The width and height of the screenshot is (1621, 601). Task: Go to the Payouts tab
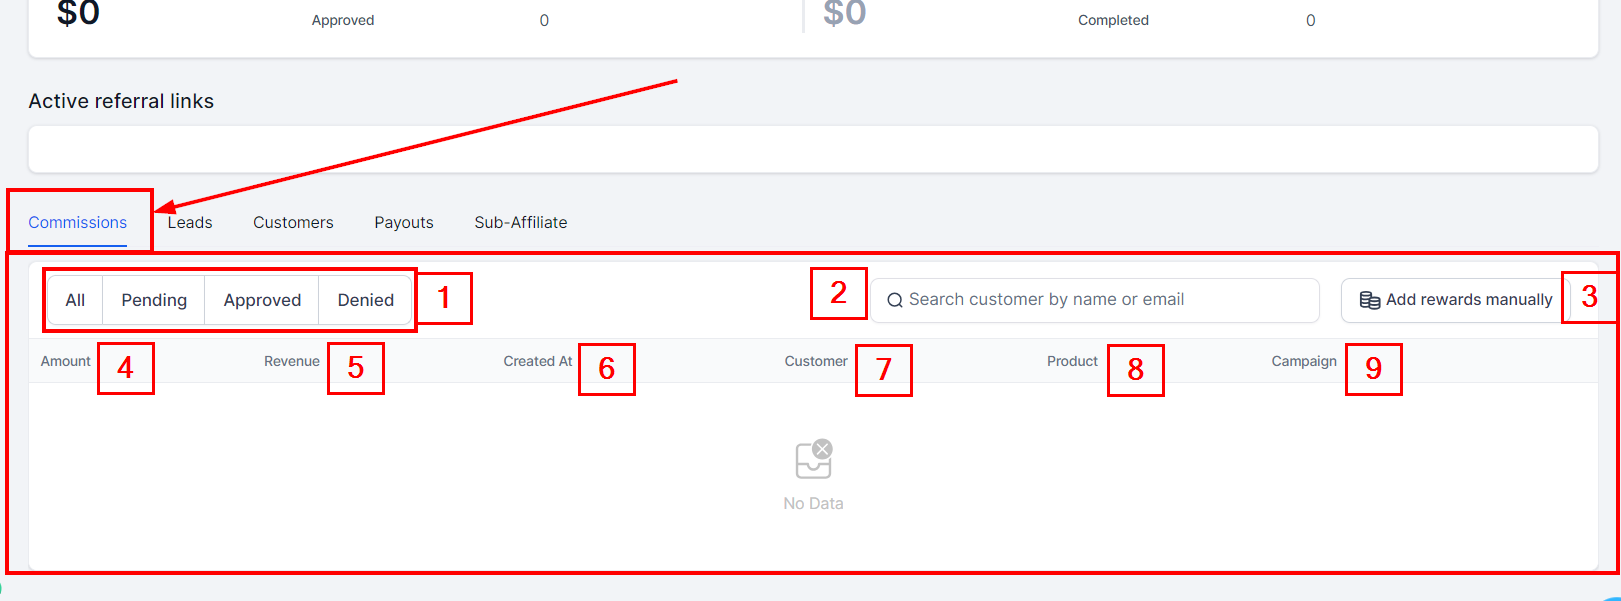tap(404, 222)
